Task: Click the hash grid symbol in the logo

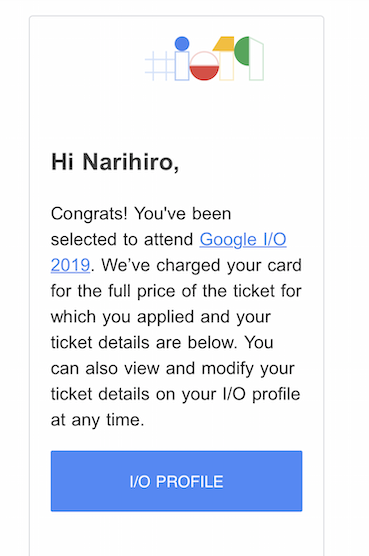Action: click(160, 66)
